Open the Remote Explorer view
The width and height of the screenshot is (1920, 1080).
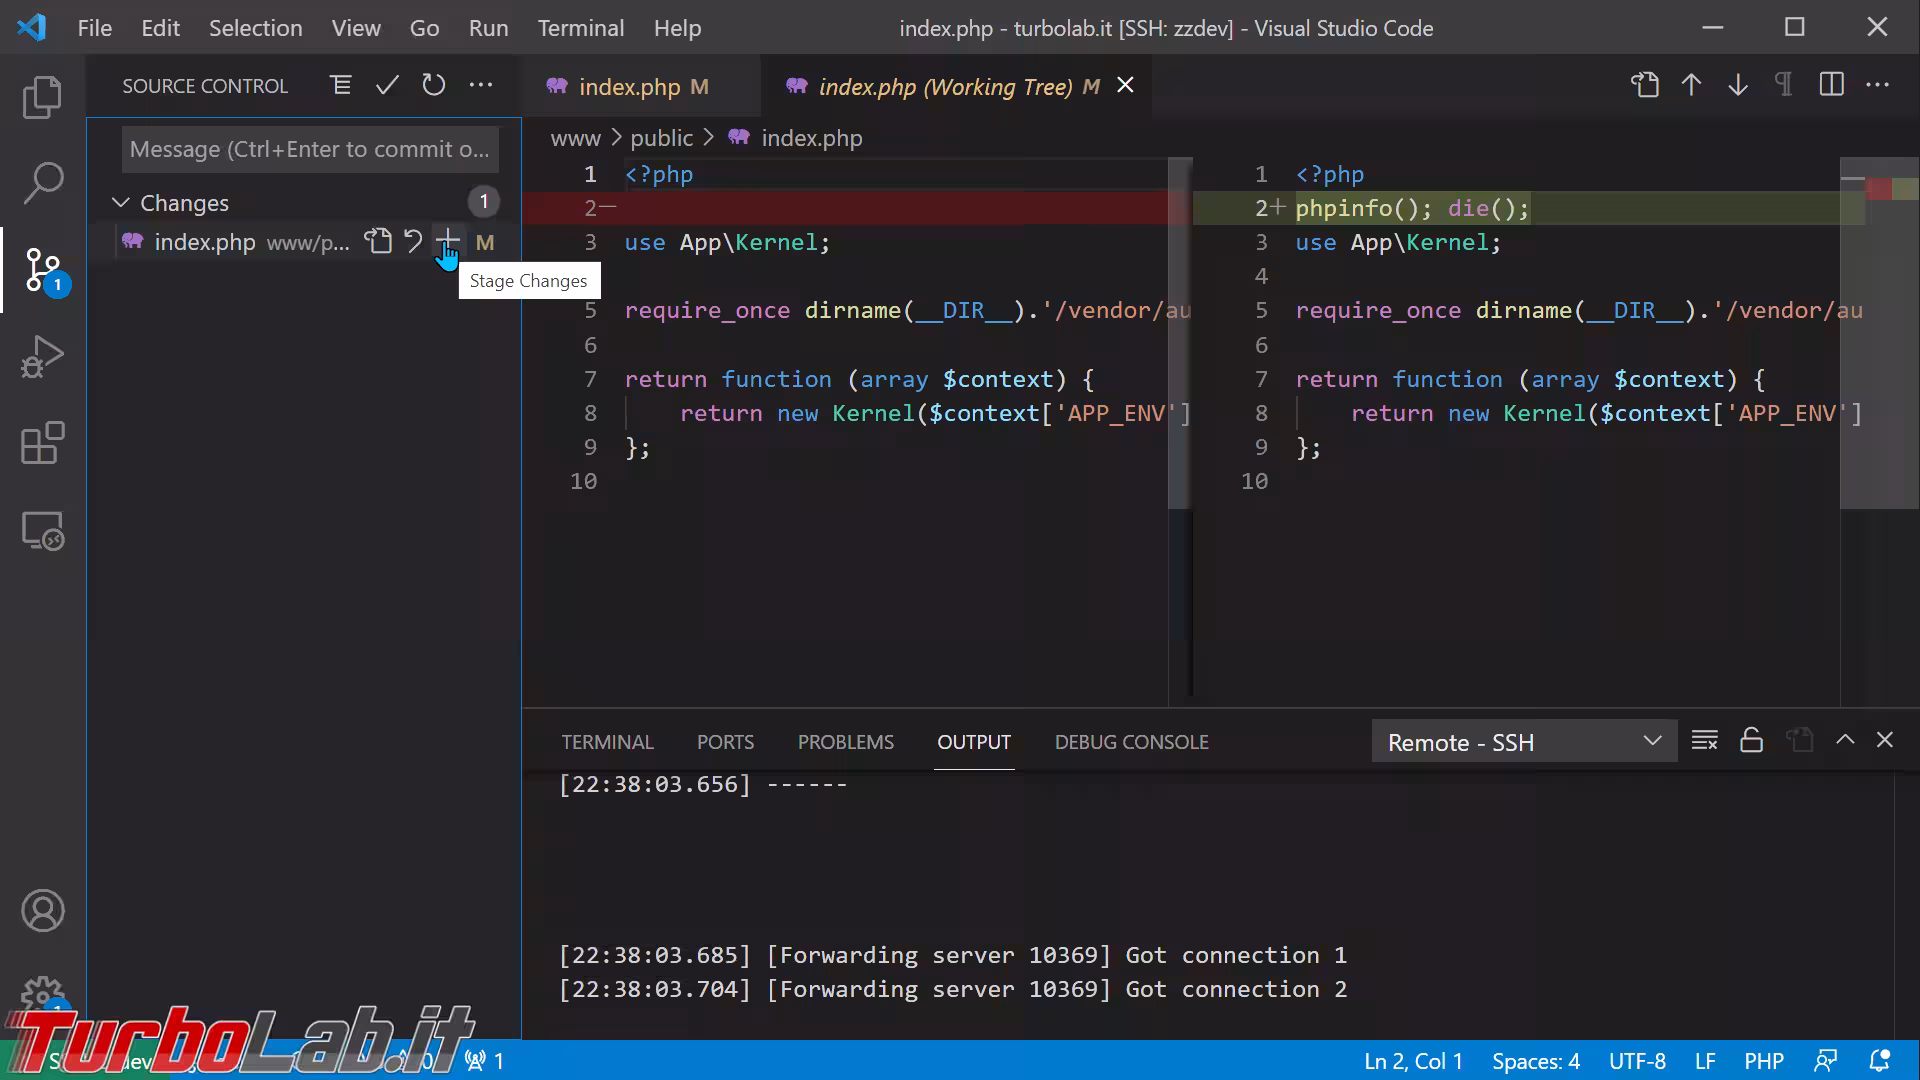[42, 530]
